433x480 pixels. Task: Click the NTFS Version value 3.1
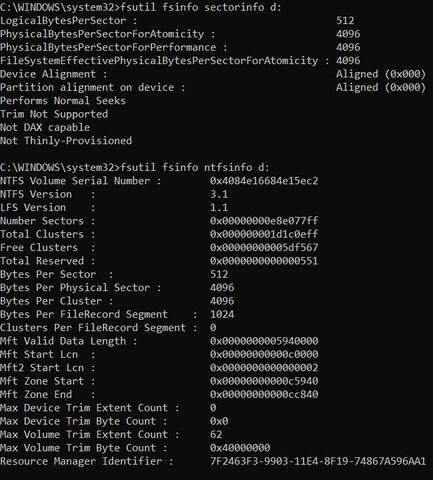[x=219, y=194]
